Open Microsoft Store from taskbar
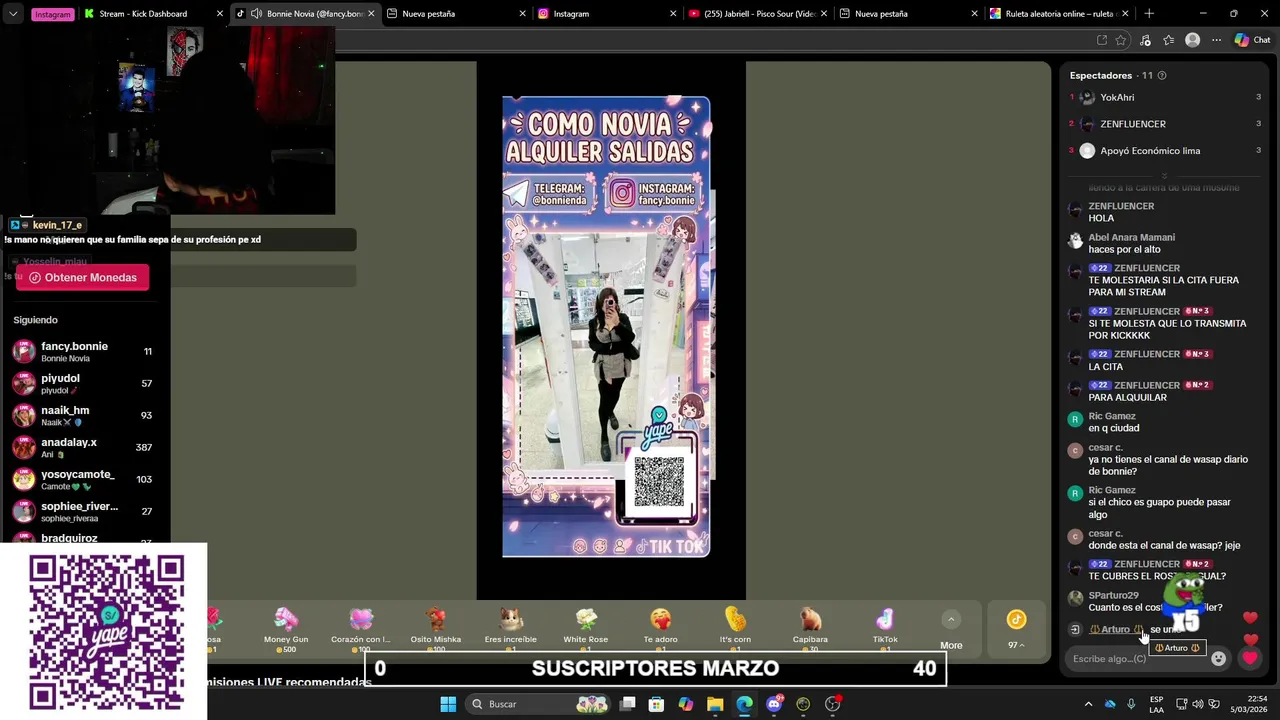 [x=656, y=704]
